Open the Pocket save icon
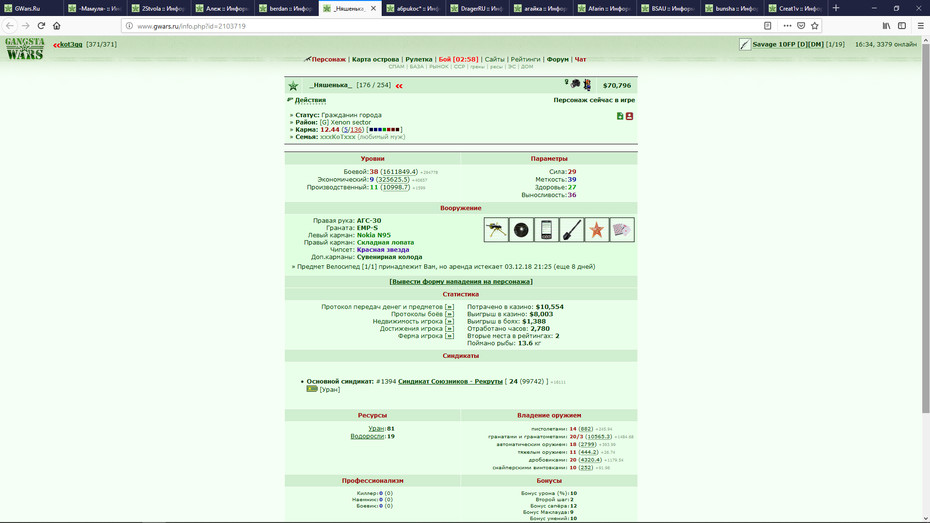This screenshot has width=930, height=523. pos(801,25)
